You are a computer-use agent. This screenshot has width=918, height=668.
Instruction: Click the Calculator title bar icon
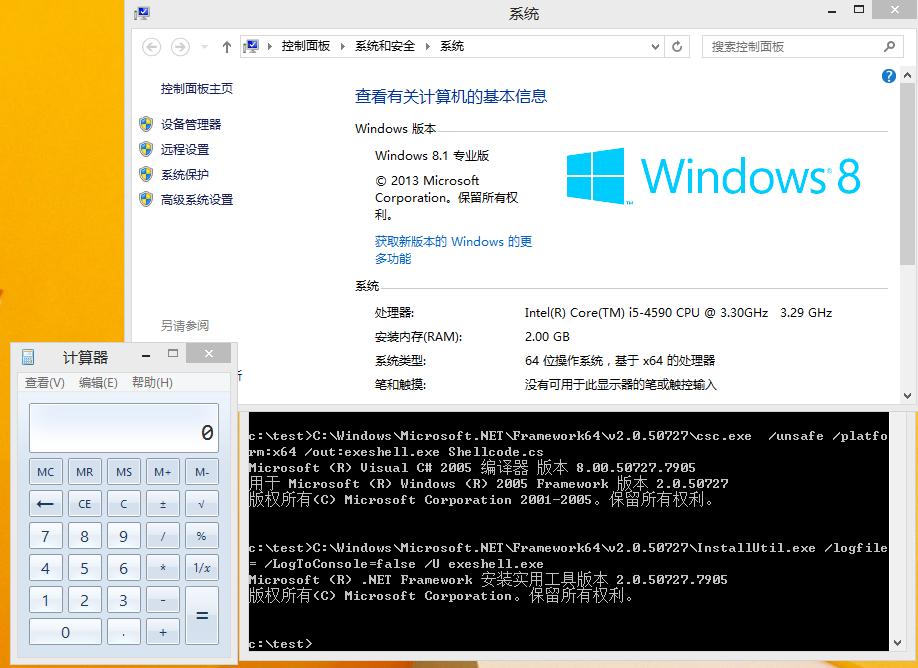pos(28,357)
